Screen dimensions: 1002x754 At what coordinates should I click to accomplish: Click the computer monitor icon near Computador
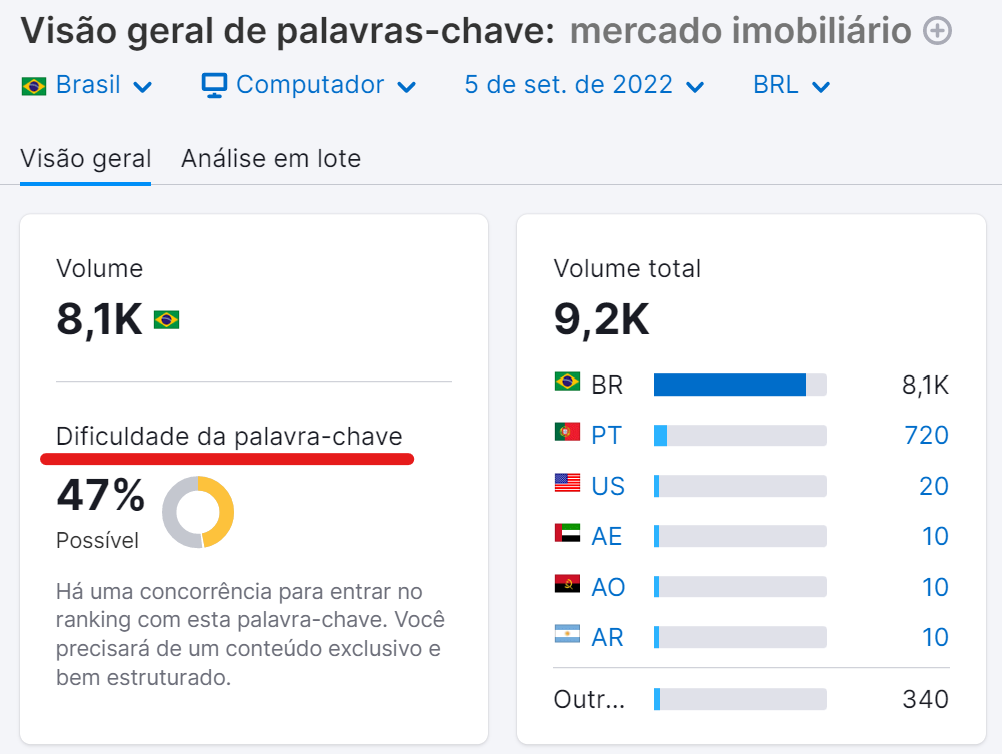(x=213, y=85)
